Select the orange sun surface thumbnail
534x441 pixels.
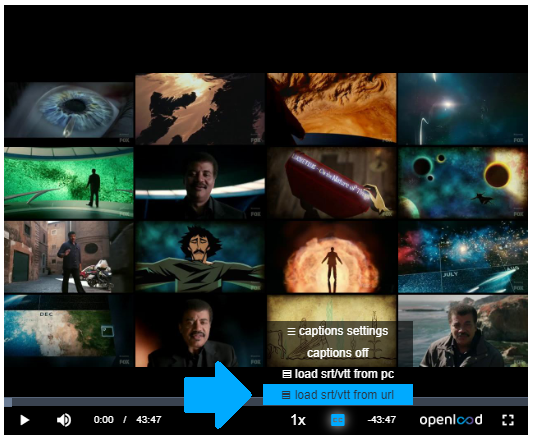point(332,109)
